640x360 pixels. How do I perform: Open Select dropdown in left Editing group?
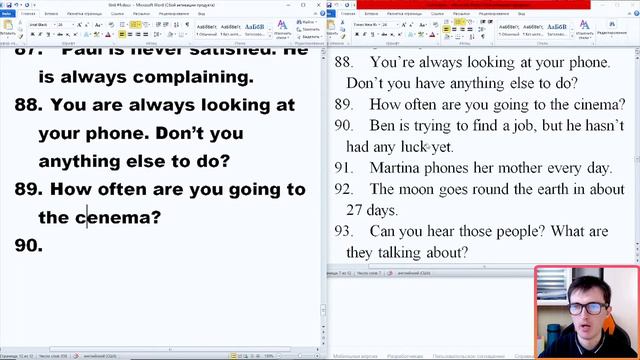309,37
